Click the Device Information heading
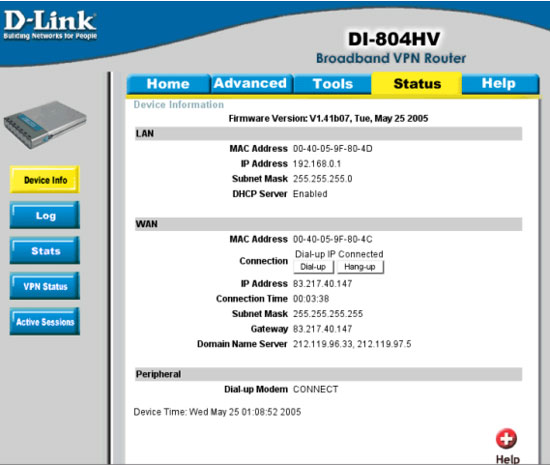550x465 pixels. coord(179,105)
